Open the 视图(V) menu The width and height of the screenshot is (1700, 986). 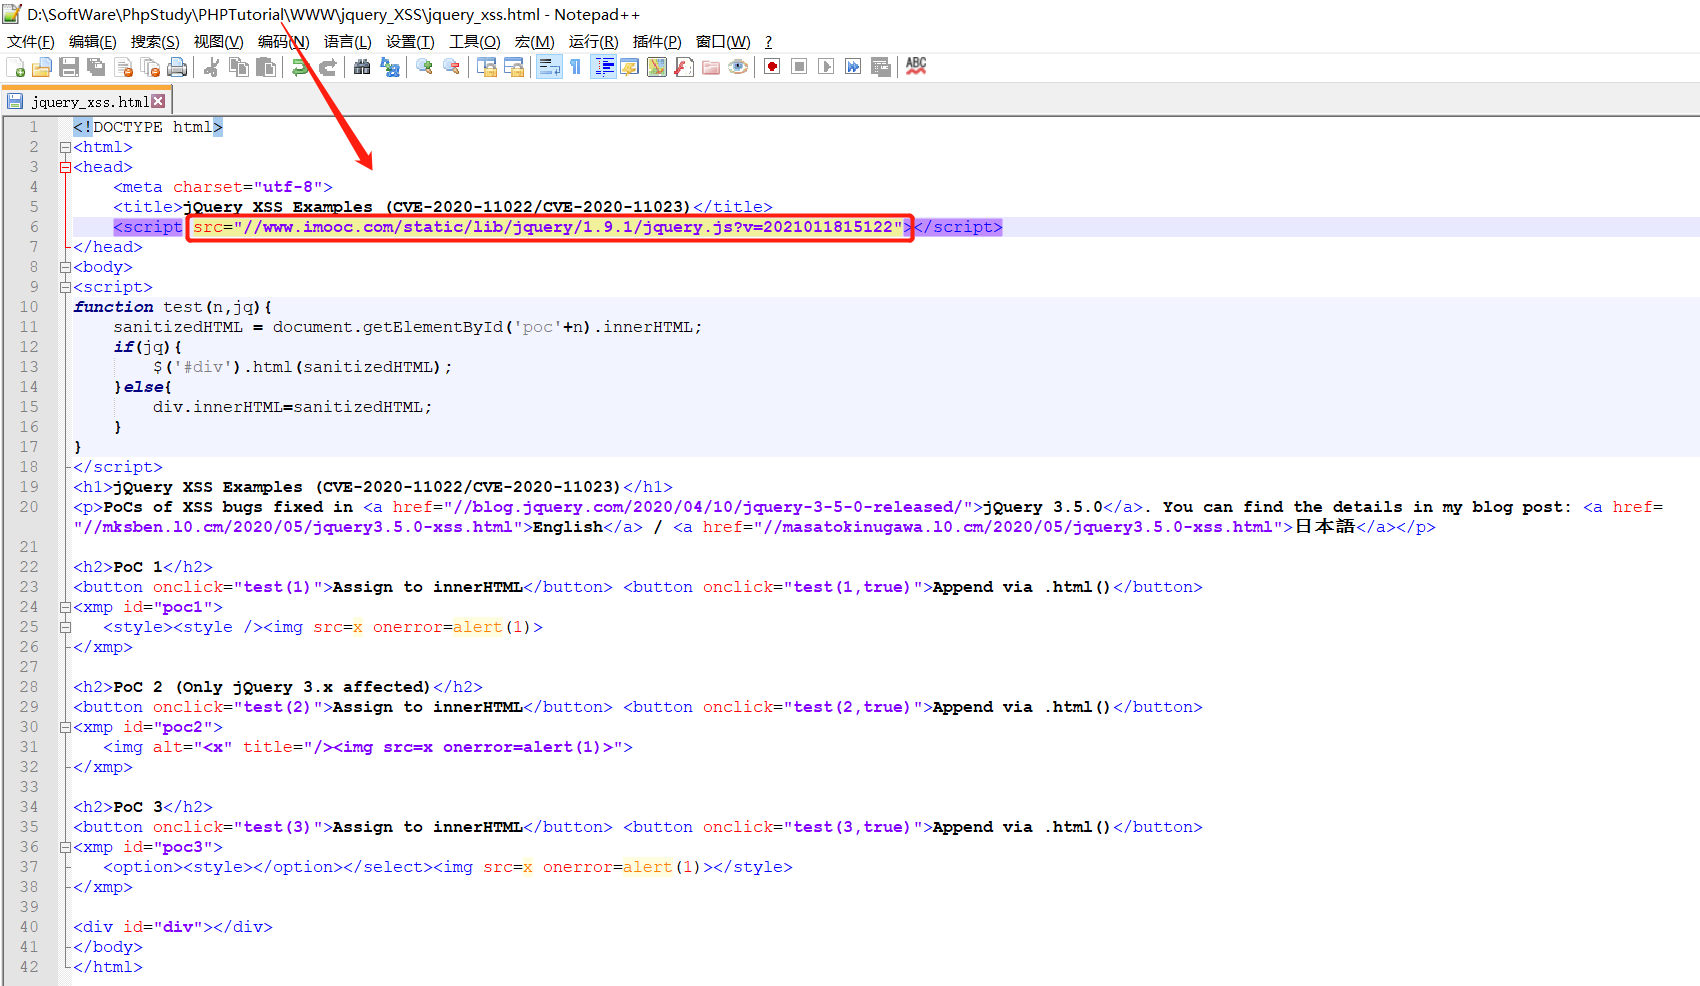point(218,42)
